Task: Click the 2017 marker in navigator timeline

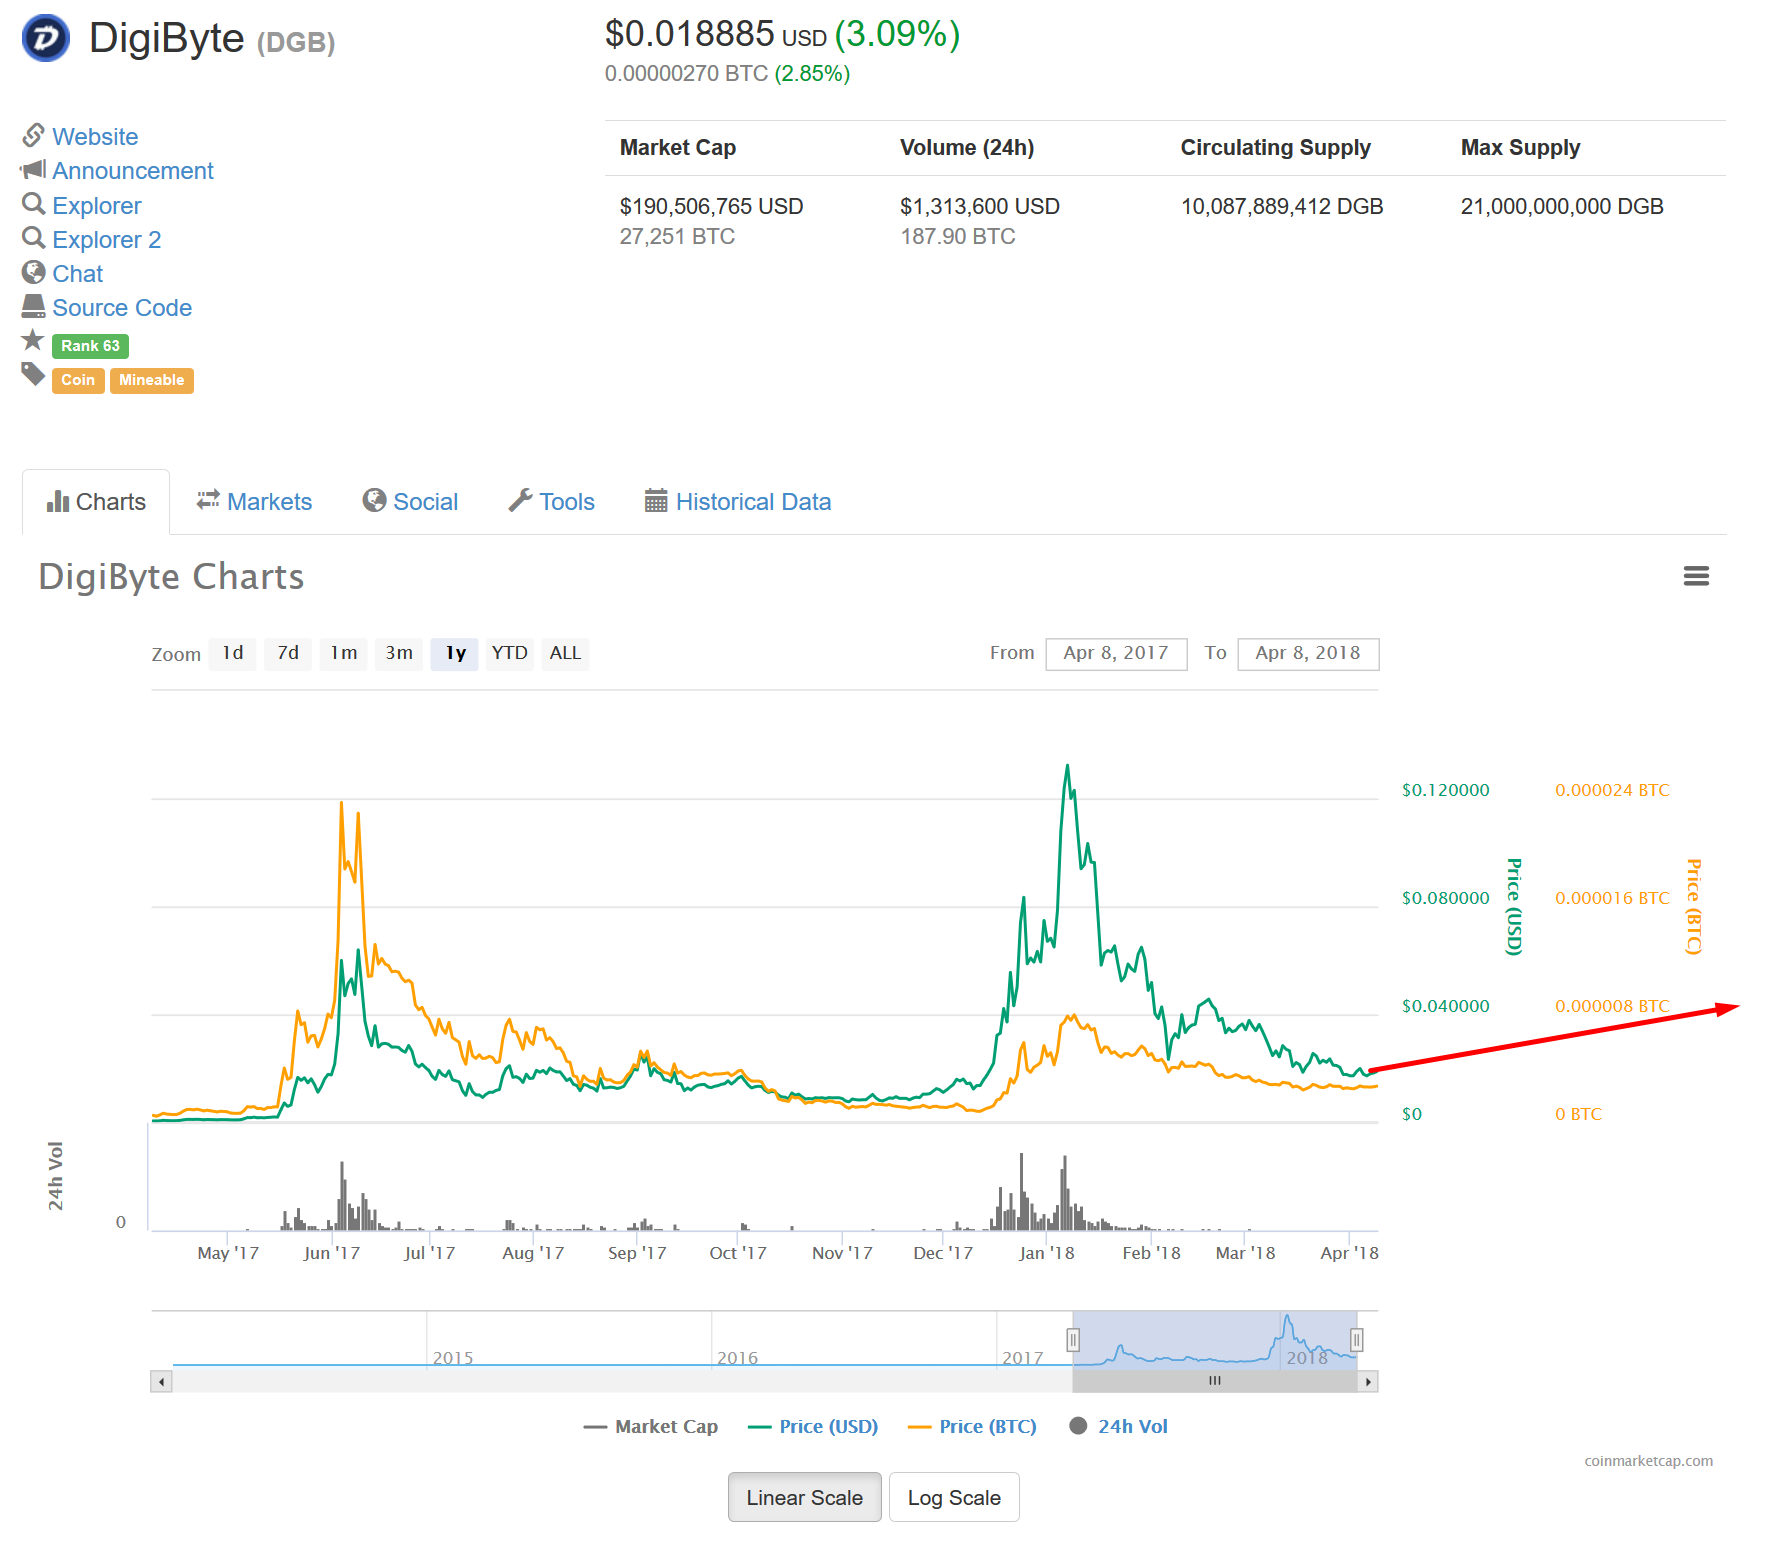Action: coord(1022,1357)
